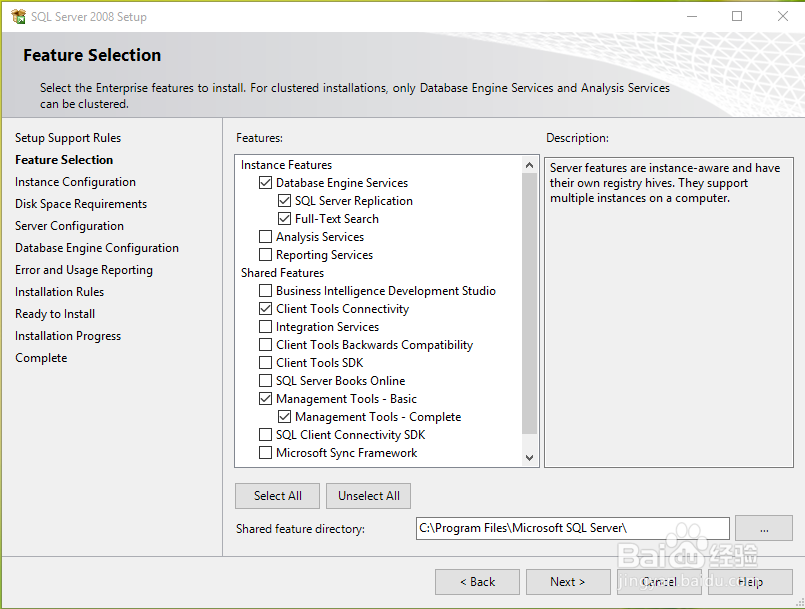805x609 pixels.
Task: Select Installation Progress step
Action: pyautogui.click(x=68, y=336)
